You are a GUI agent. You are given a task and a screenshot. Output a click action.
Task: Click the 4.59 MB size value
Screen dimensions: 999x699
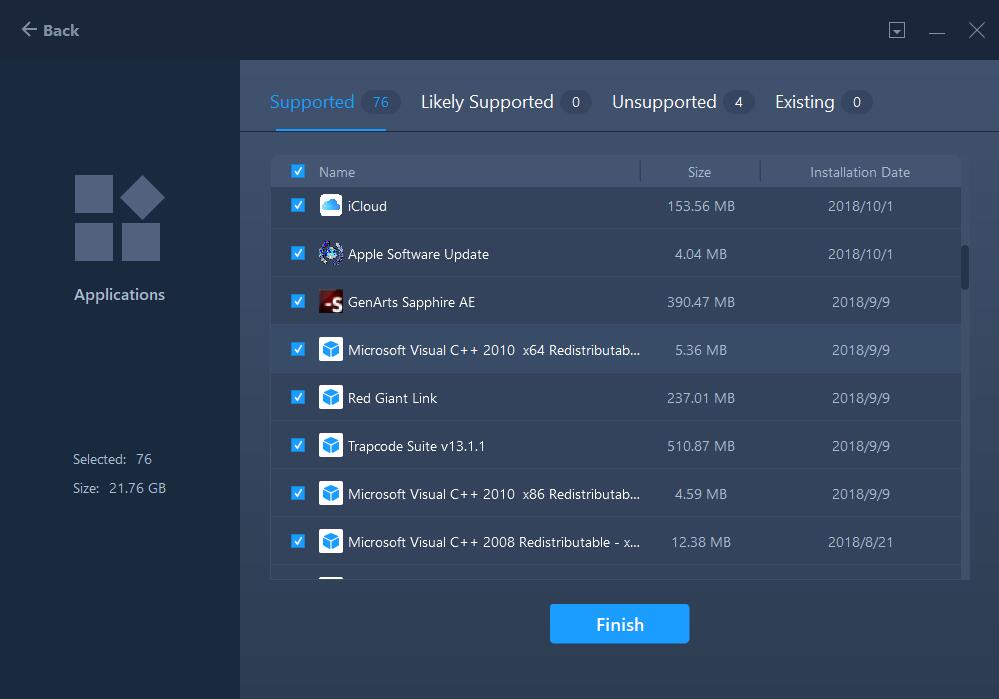point(701,494)
